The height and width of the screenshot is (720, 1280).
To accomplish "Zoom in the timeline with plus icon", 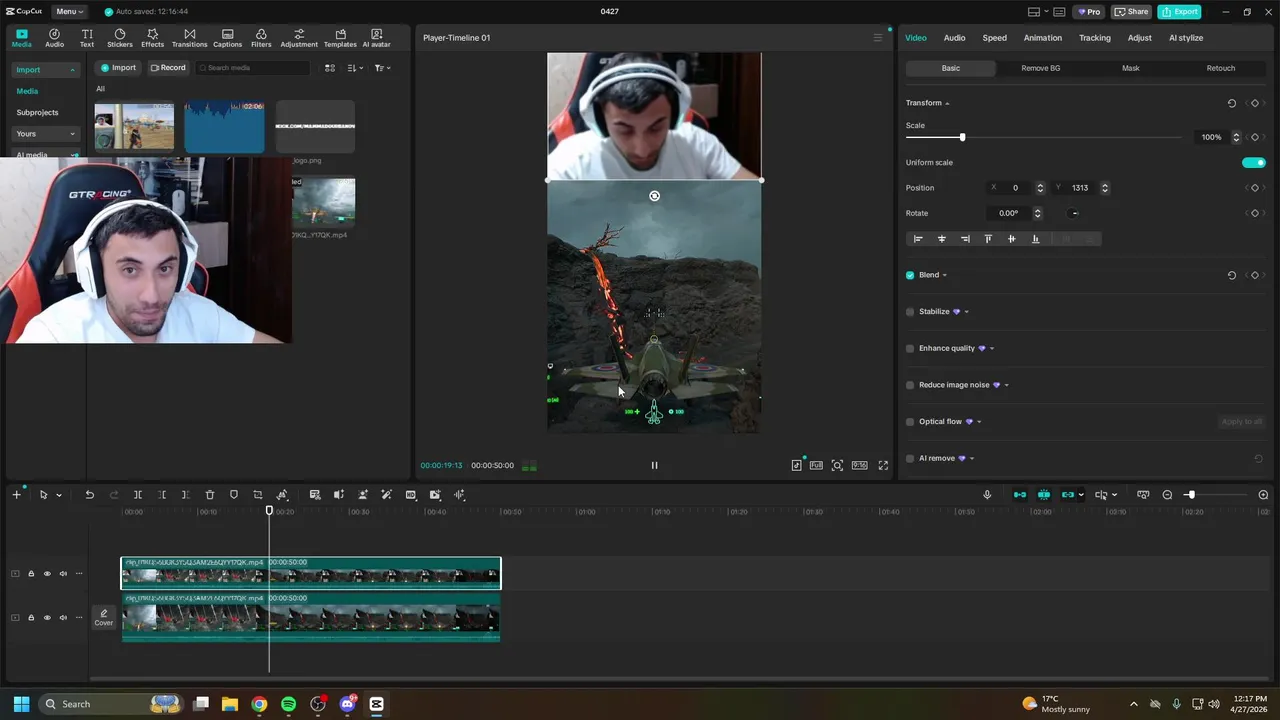I will pyautogui.click(x=1263, y=495).
